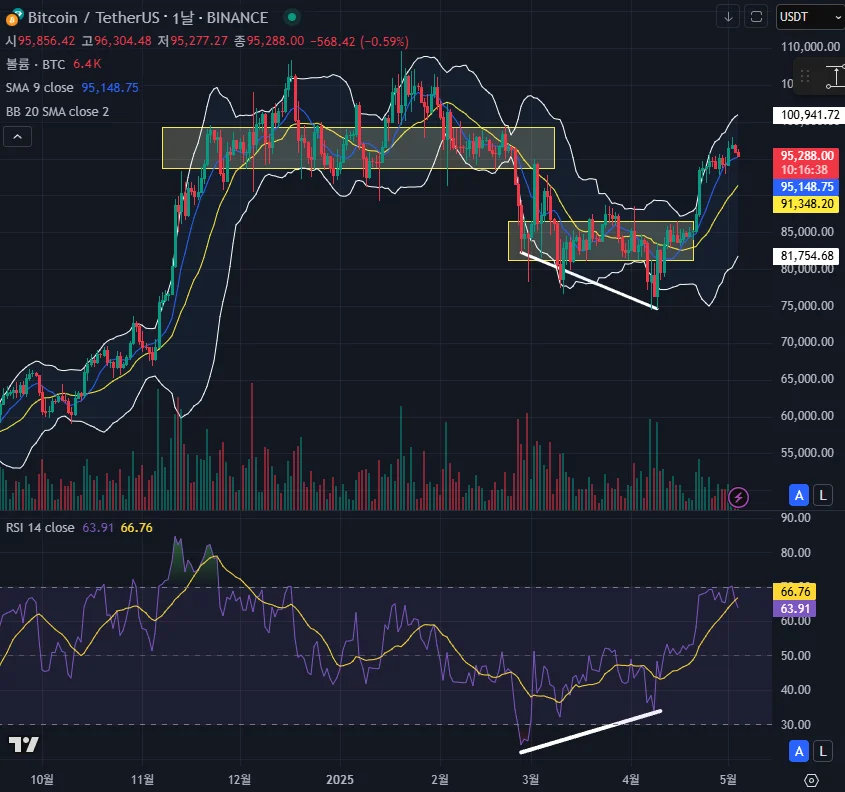Click the RSI 14 close indicator label
The height and width of the screenshot is (792, 845).
[40, 527]
